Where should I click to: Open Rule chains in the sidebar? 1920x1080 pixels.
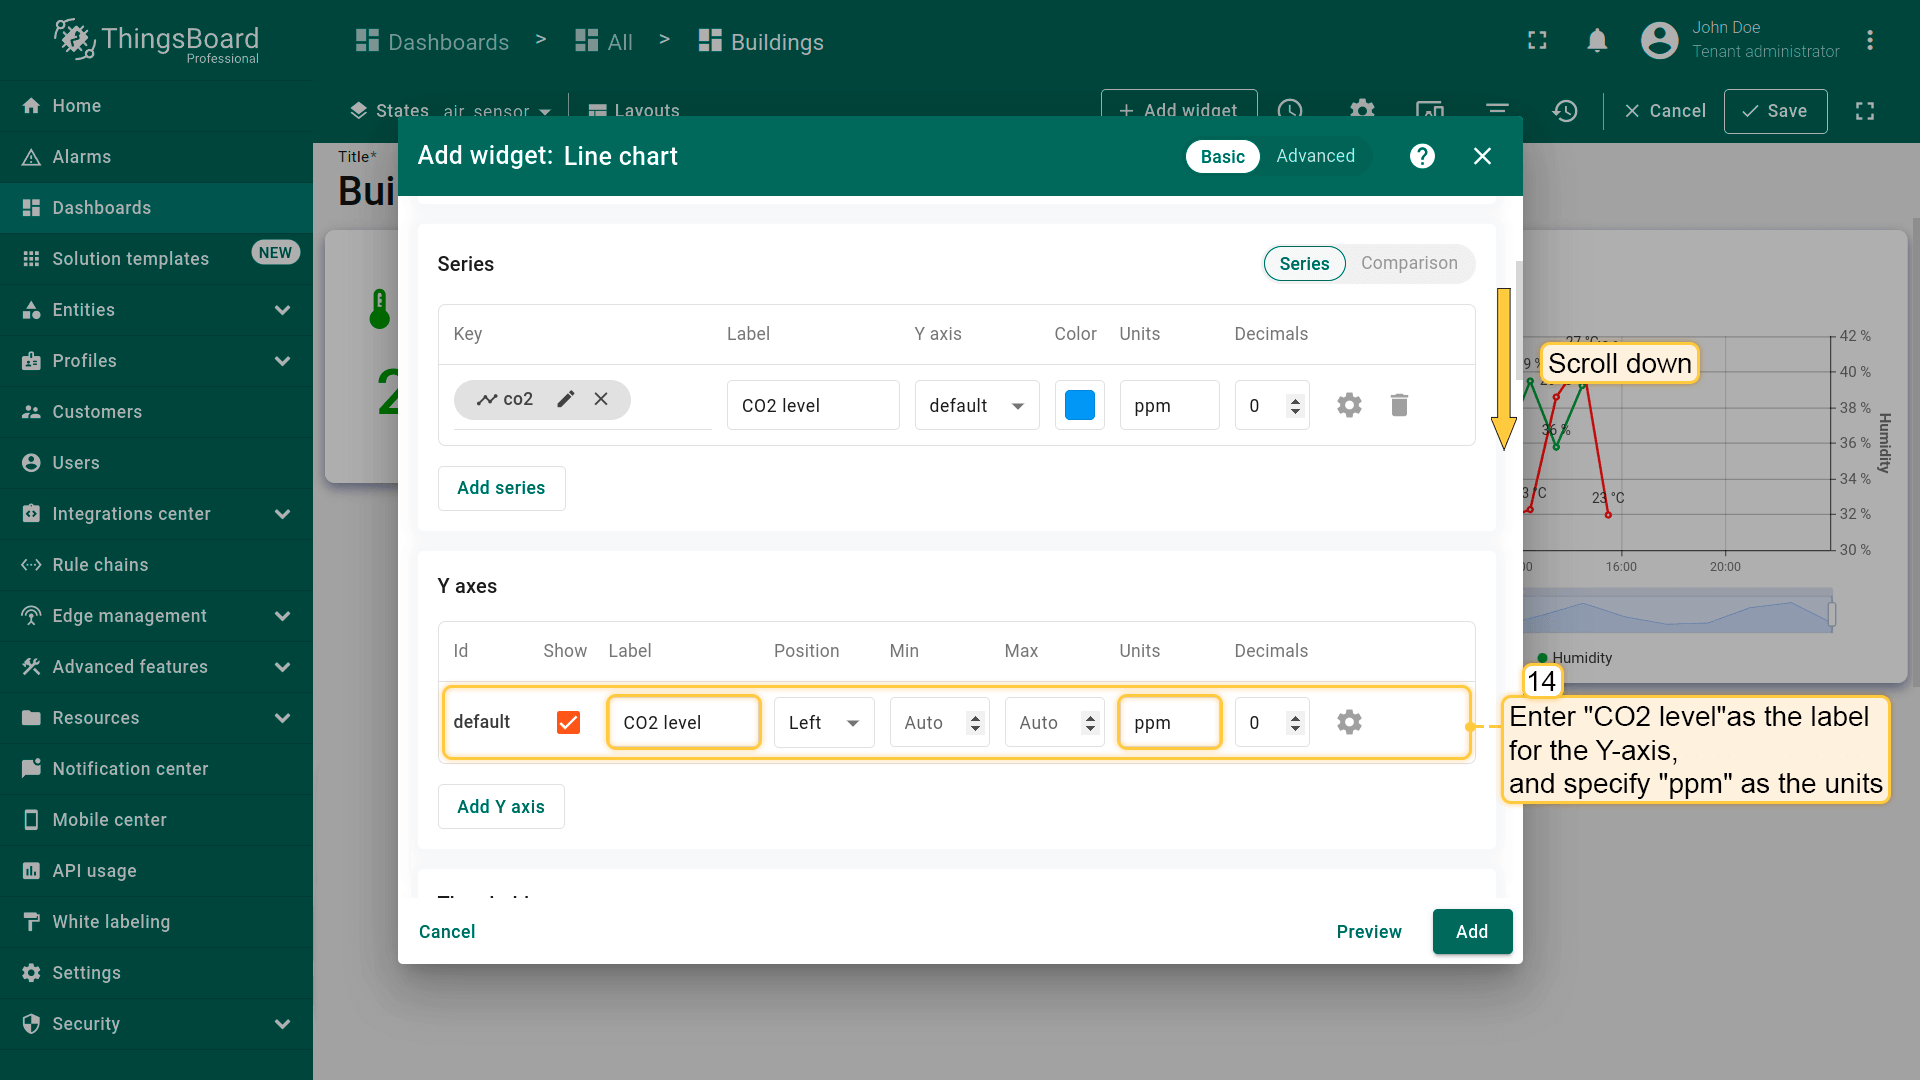click(x=100, y=565)
